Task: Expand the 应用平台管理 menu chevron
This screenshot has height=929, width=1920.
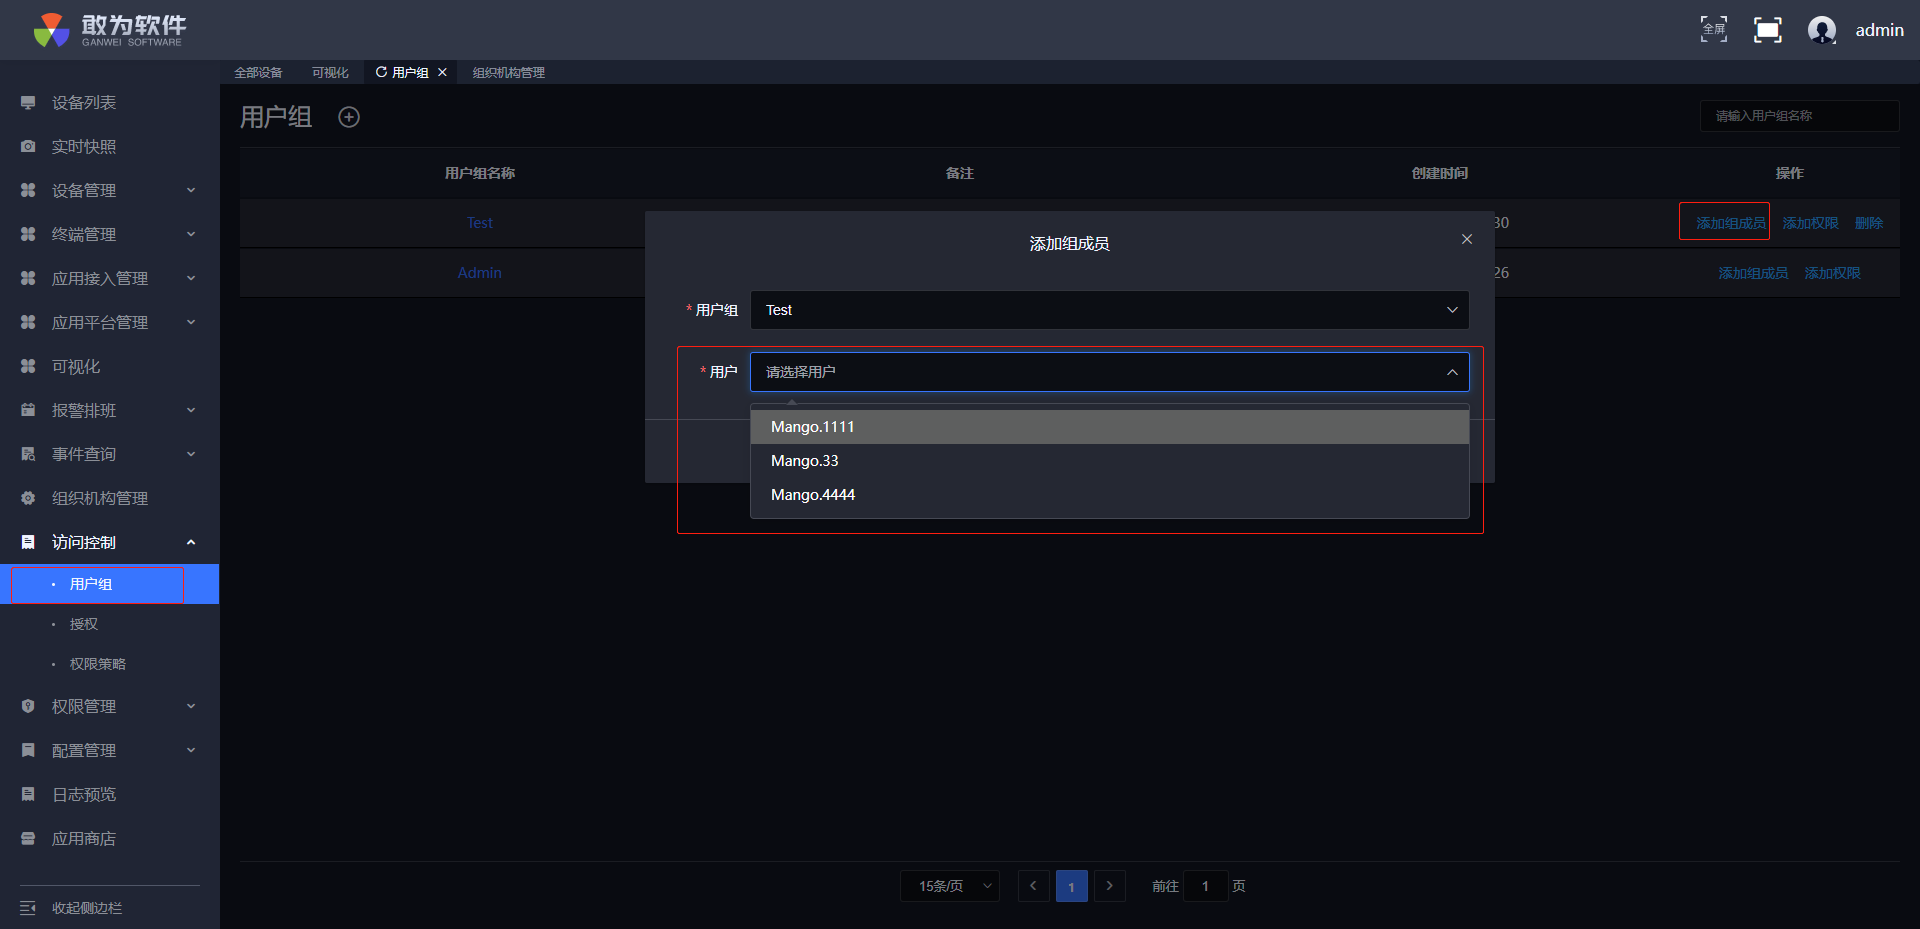Action: (x=191, y=323)
